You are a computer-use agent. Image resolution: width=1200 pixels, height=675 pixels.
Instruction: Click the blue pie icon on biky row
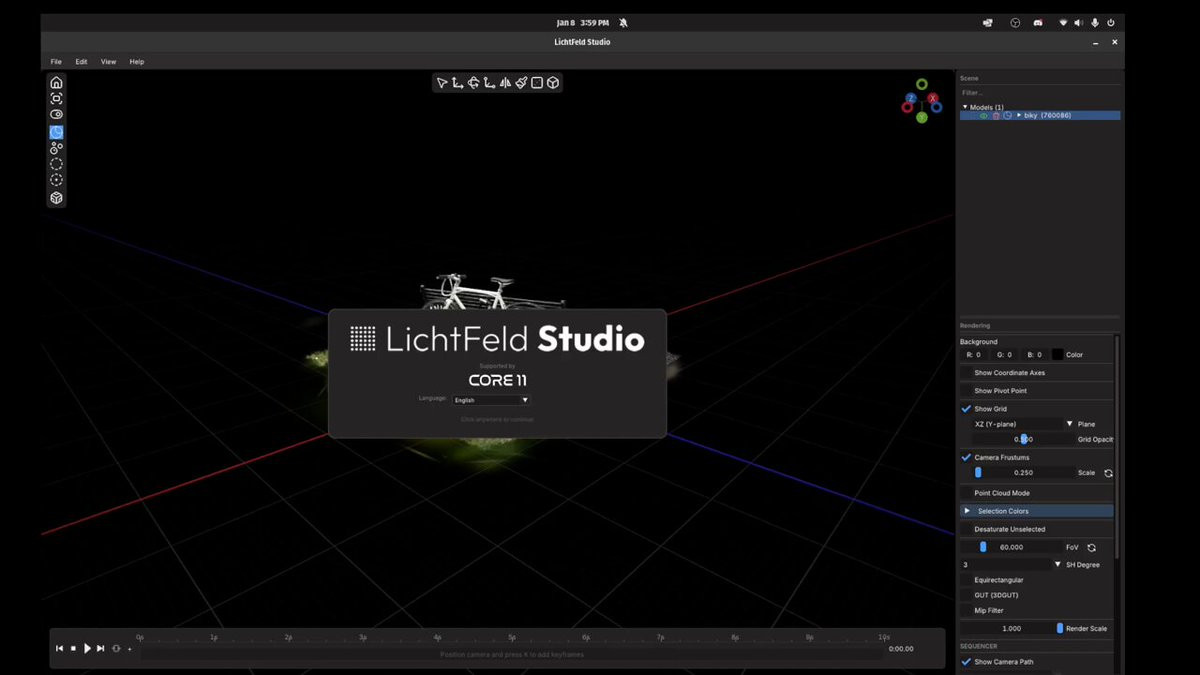point(1008,116)
